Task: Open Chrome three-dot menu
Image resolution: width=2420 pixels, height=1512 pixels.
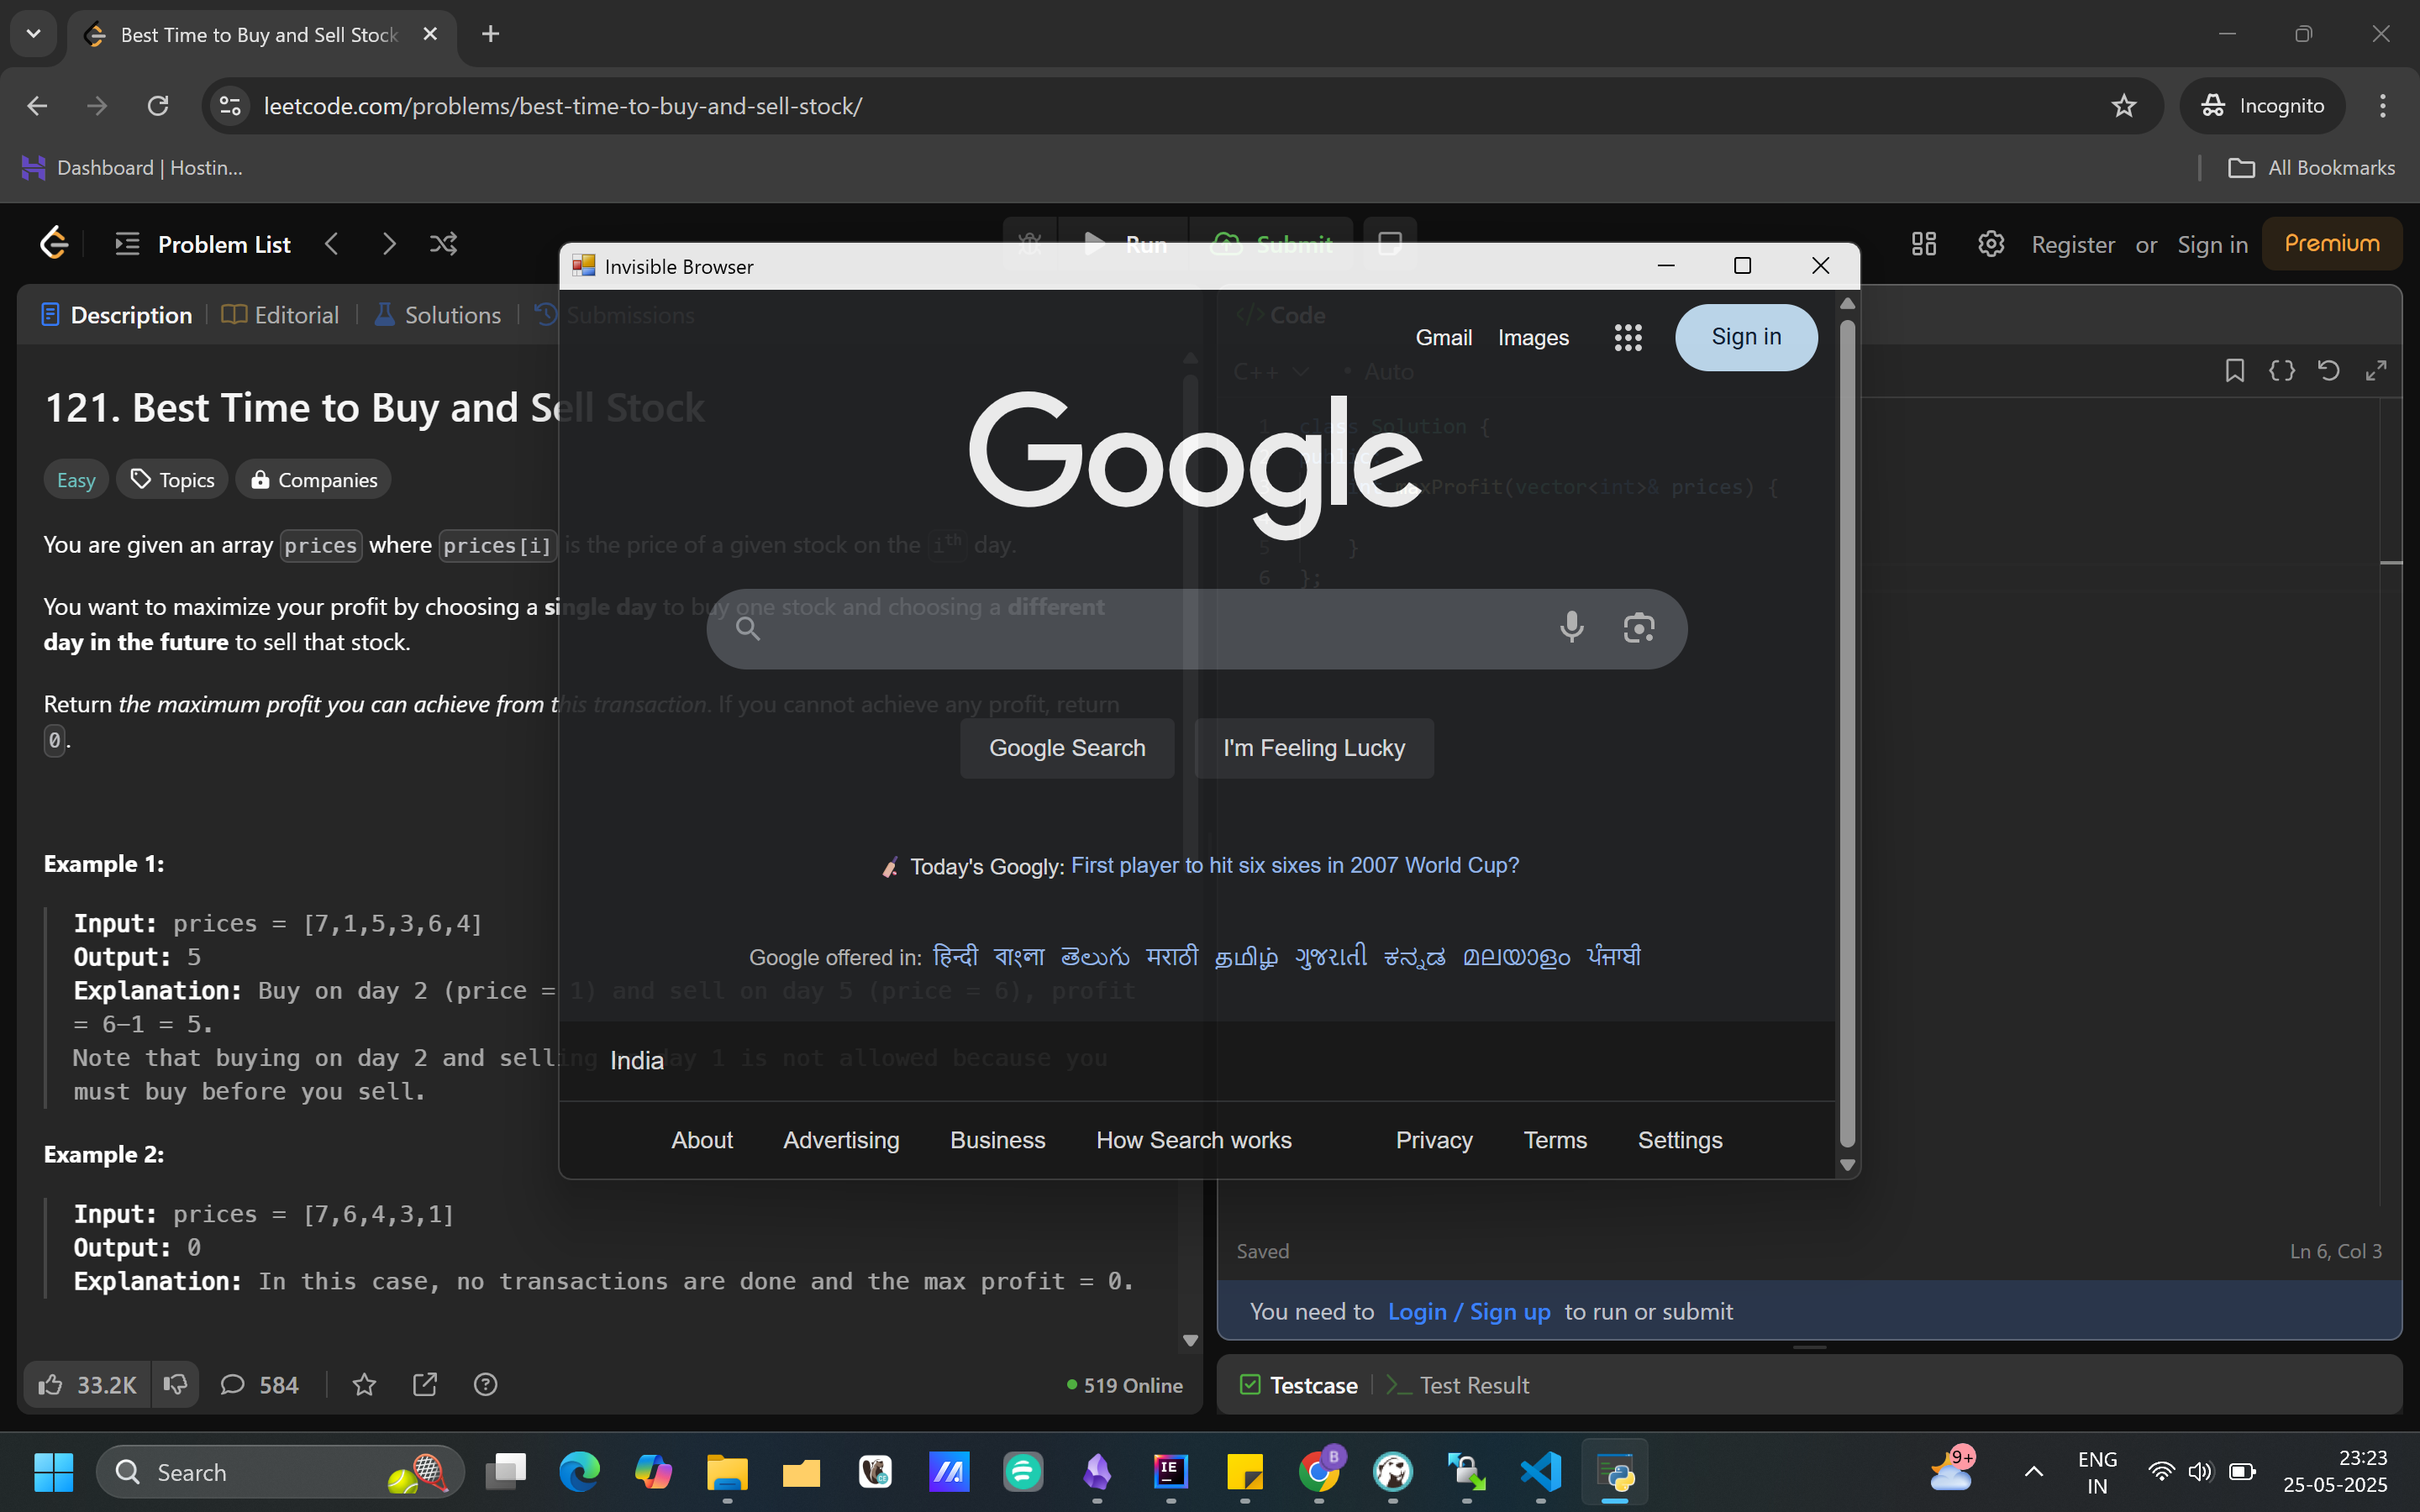Action: 2383,106
